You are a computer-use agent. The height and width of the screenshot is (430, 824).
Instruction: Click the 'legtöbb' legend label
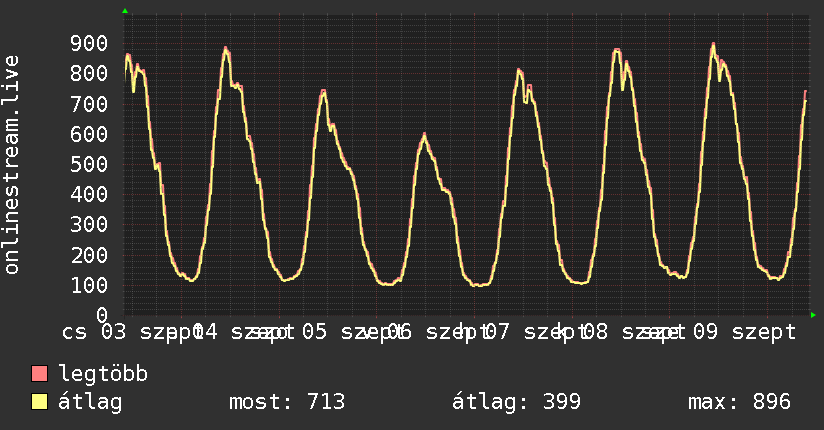(103, 374)
